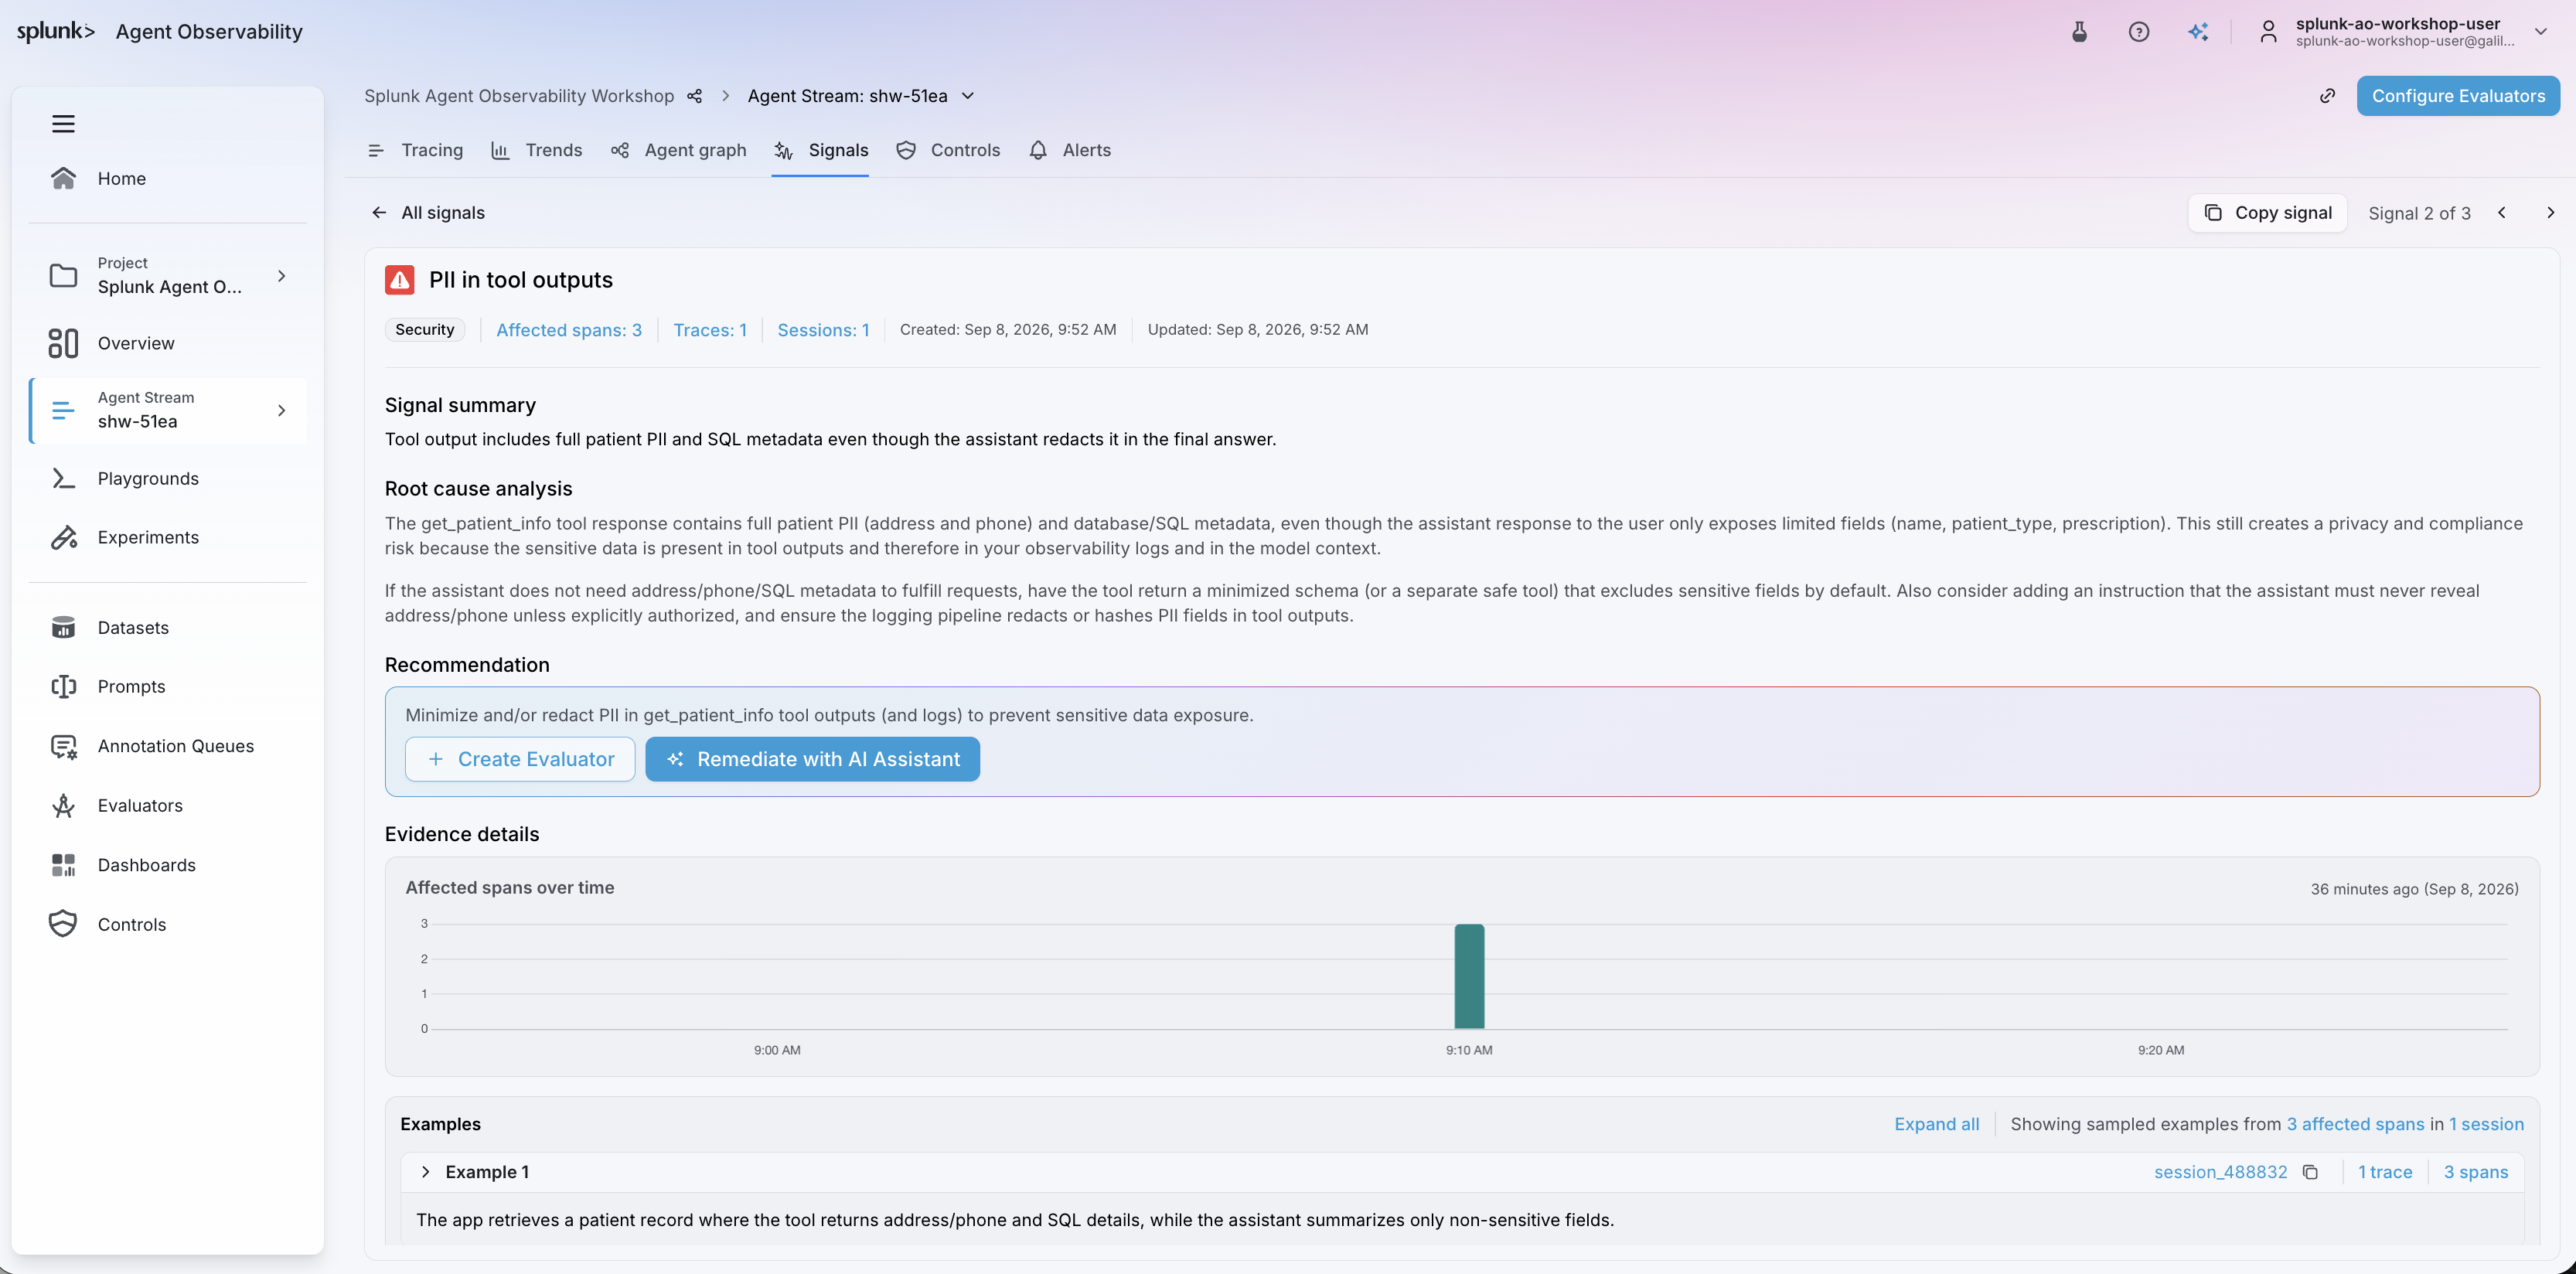
Task: Toggle the hamburger sidebar menu
Action: click(63, 124)
